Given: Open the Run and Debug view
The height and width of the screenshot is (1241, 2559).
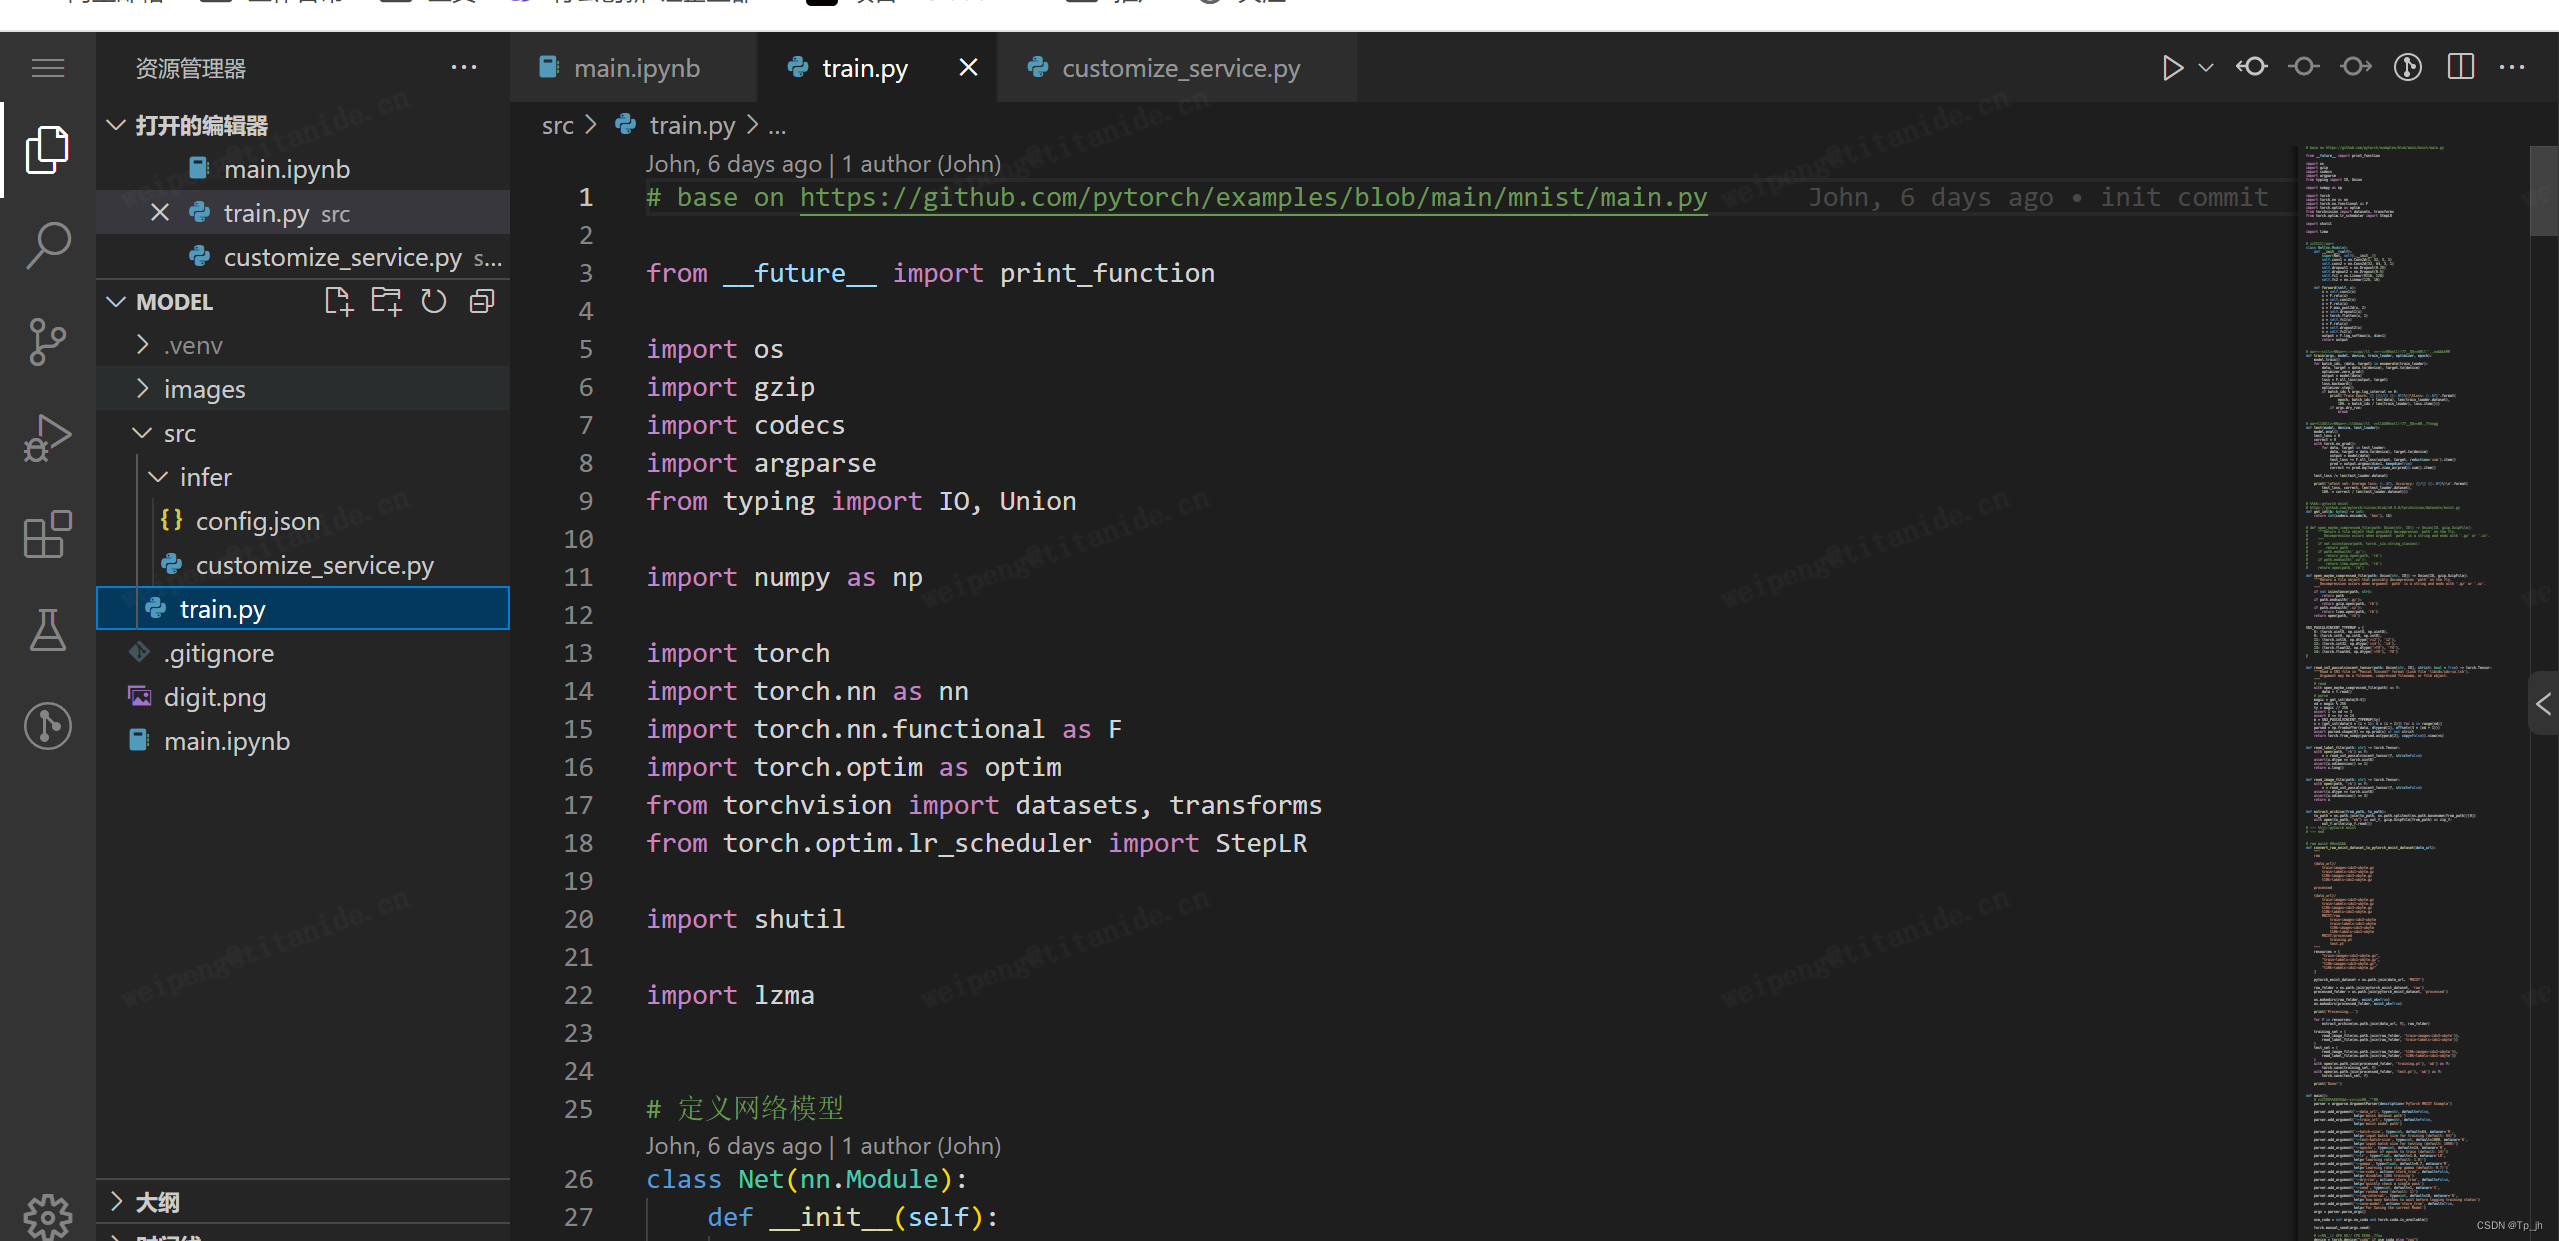Looking at the screenshot, I should tap(47, 438).
